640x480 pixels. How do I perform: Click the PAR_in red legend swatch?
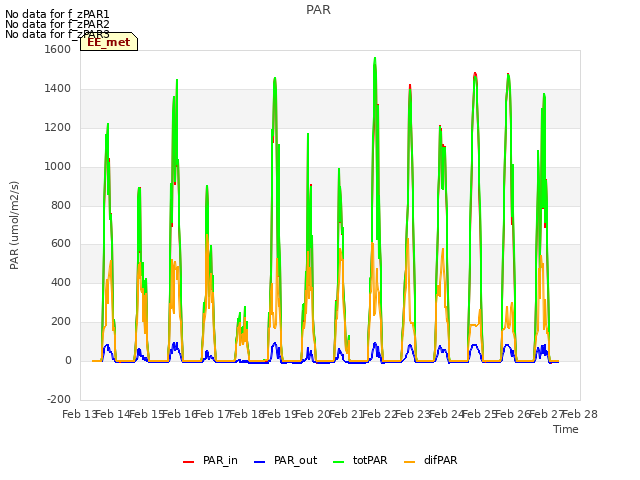(x=188, y=462)
